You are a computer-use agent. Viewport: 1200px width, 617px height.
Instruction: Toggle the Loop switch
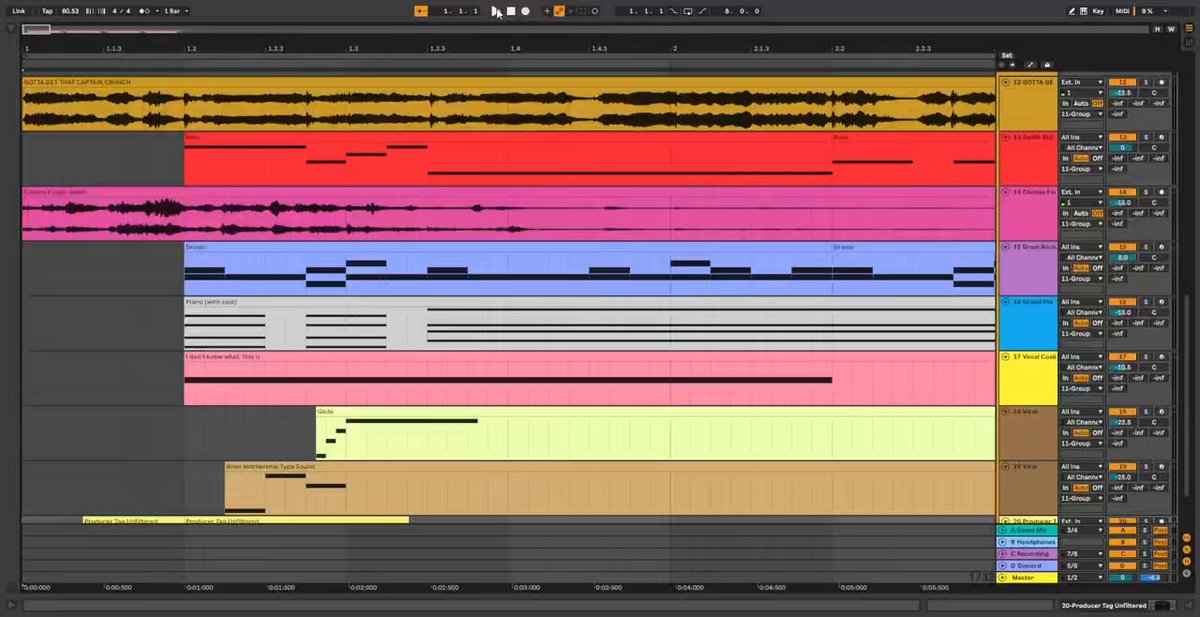[x=687, y=11]
